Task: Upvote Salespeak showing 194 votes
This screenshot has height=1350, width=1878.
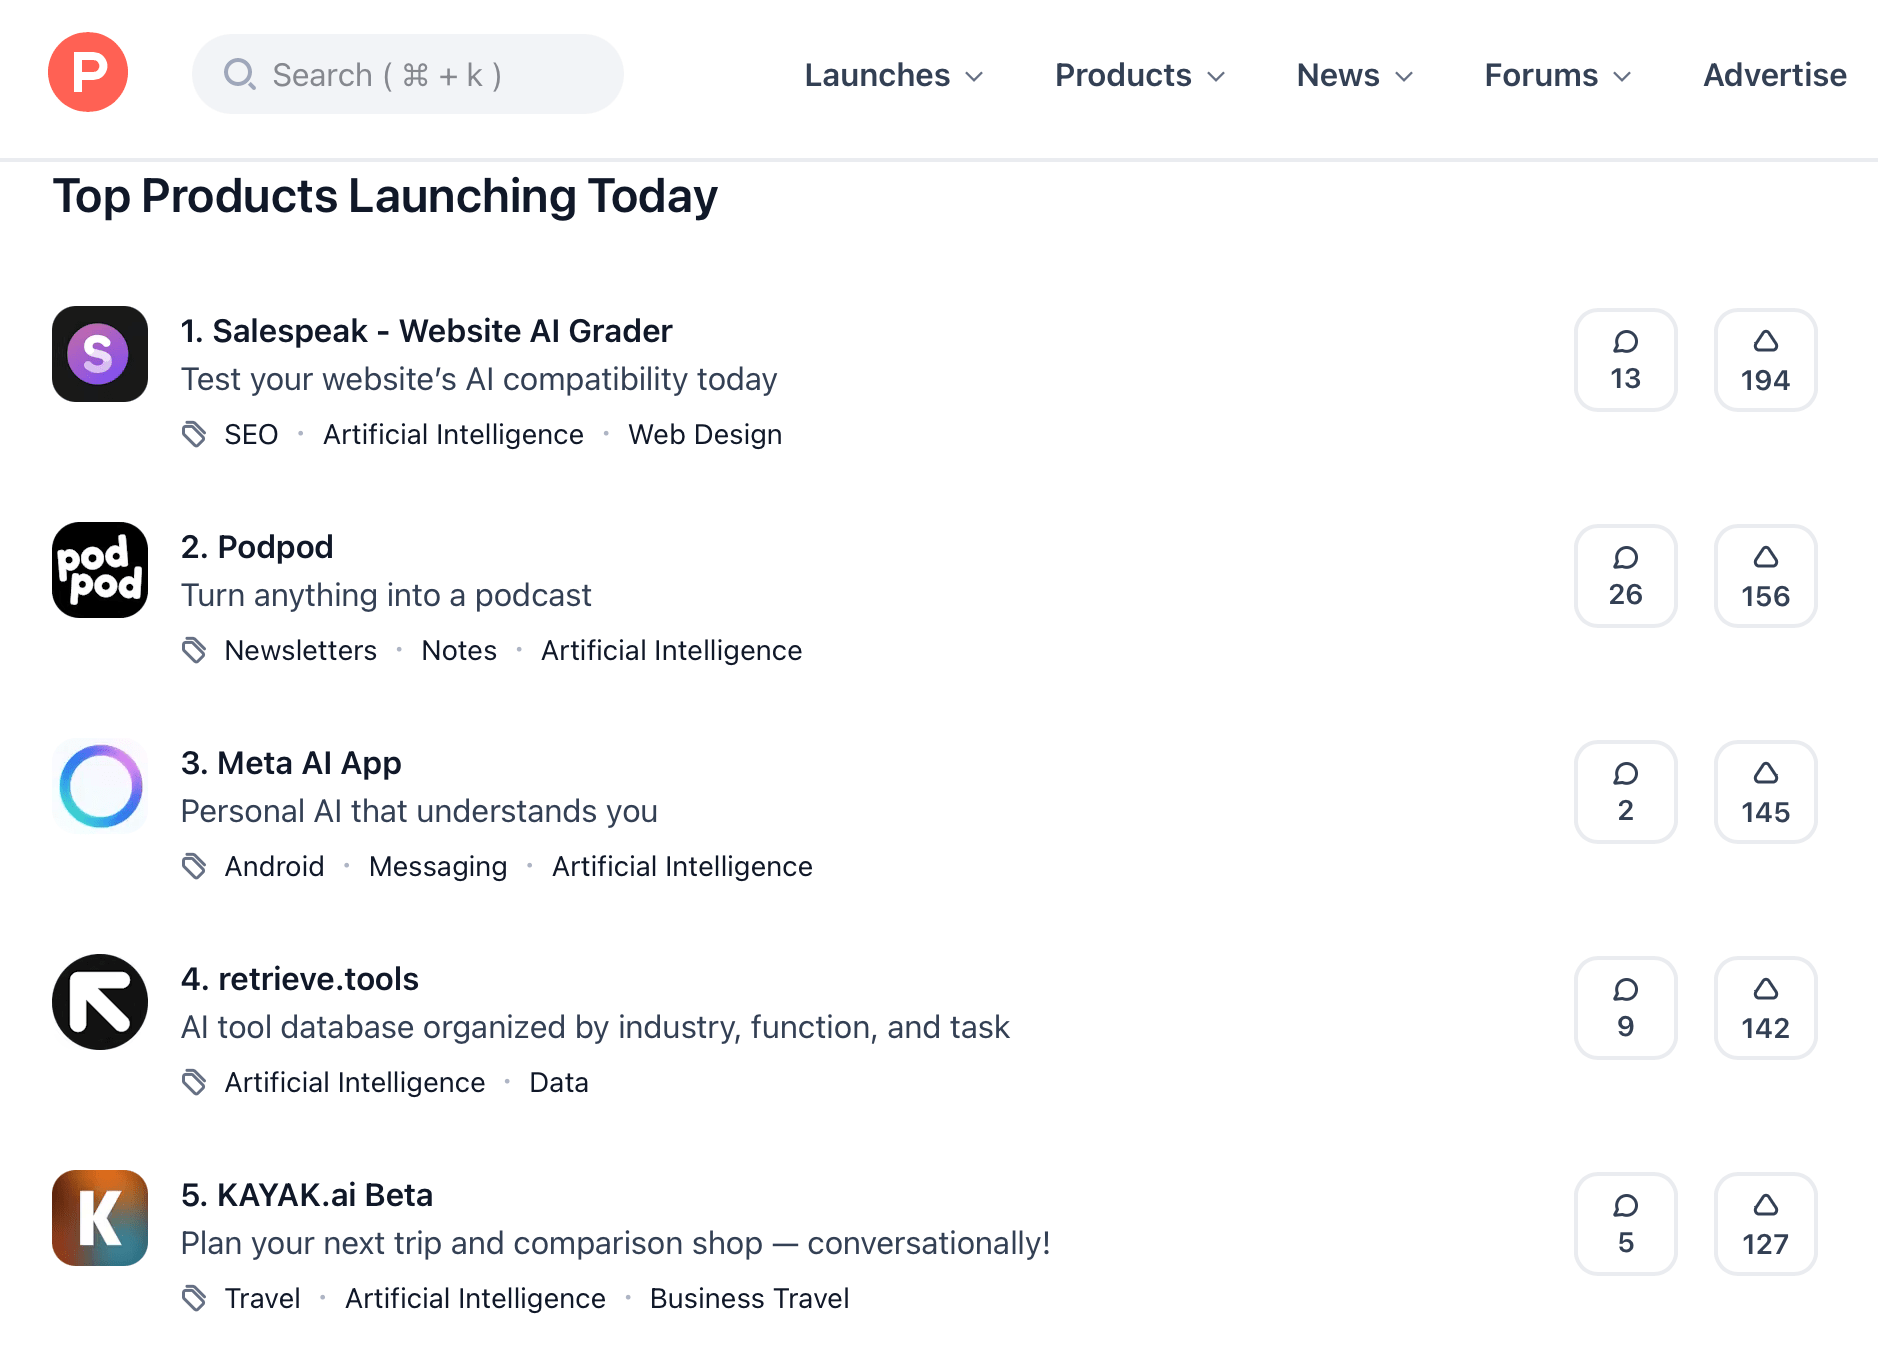Action: pos(1766,360)
